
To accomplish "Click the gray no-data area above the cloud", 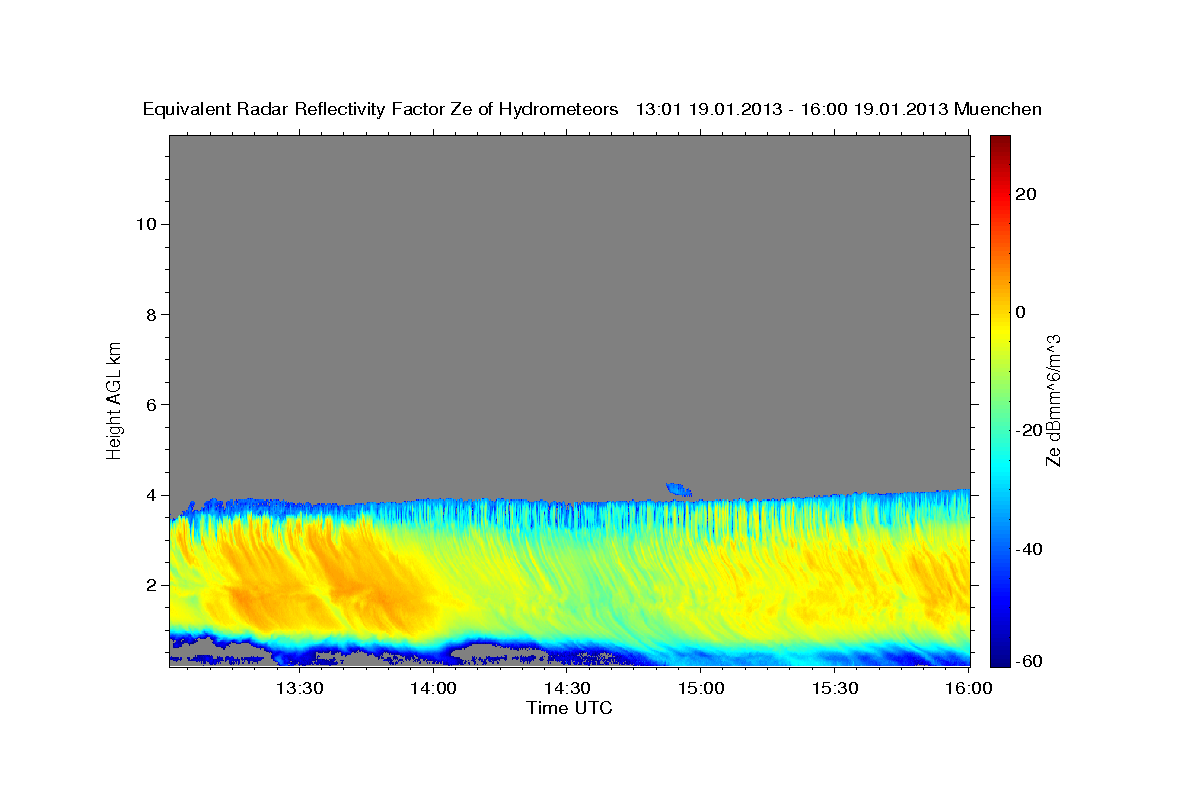I will click(x=569, y=315).
